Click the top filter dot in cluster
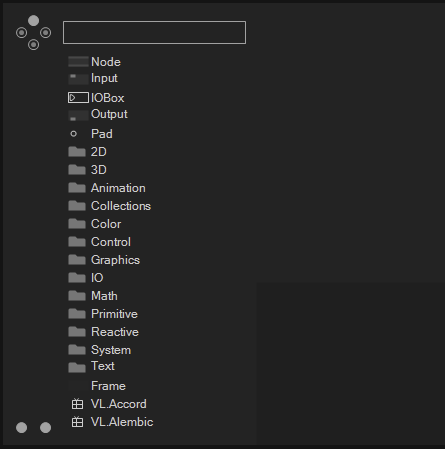 (33, 21)
